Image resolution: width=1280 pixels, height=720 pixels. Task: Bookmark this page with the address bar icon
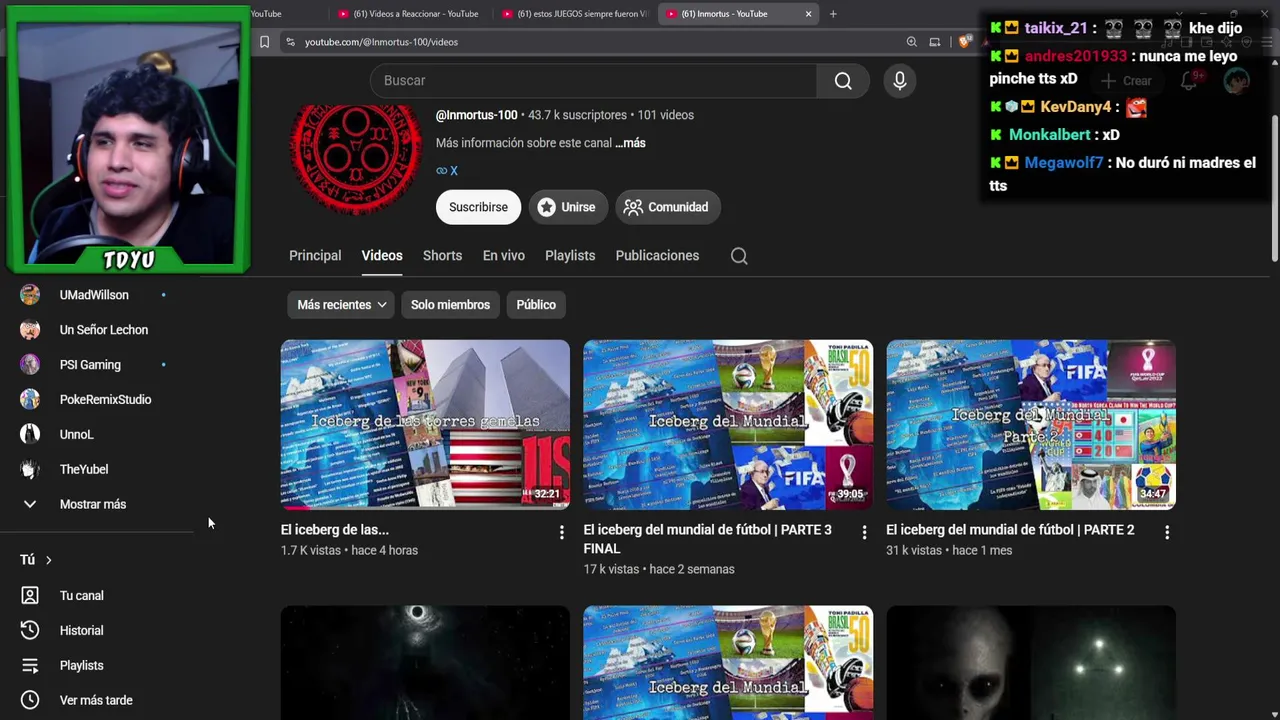(264, 42)
